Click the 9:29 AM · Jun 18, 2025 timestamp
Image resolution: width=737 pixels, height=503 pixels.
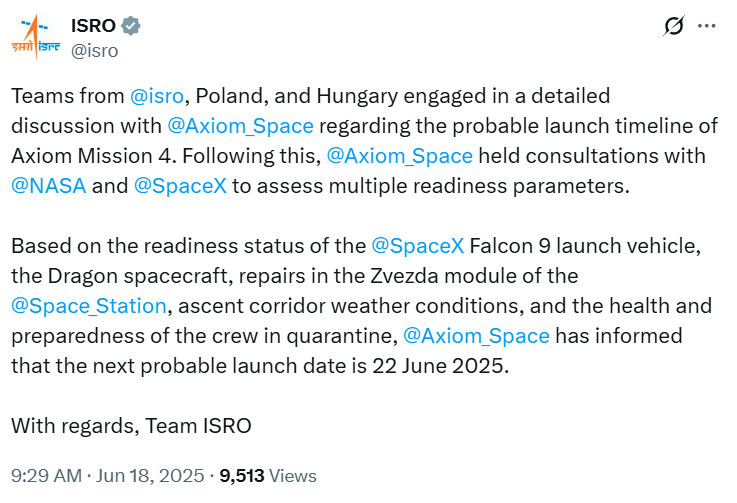pos(107,476)
